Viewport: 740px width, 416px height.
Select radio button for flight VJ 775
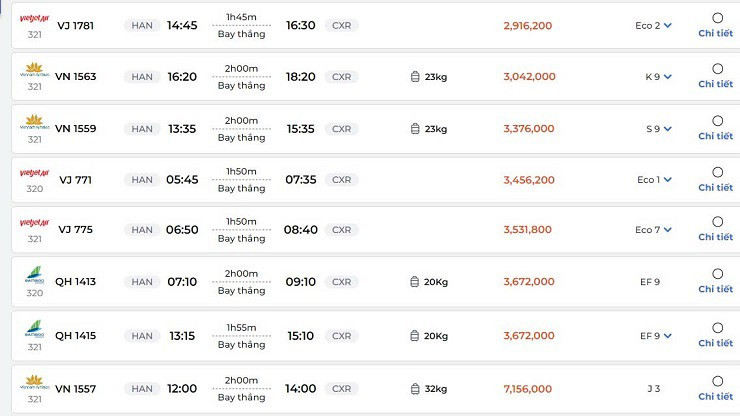pos(717,222)
